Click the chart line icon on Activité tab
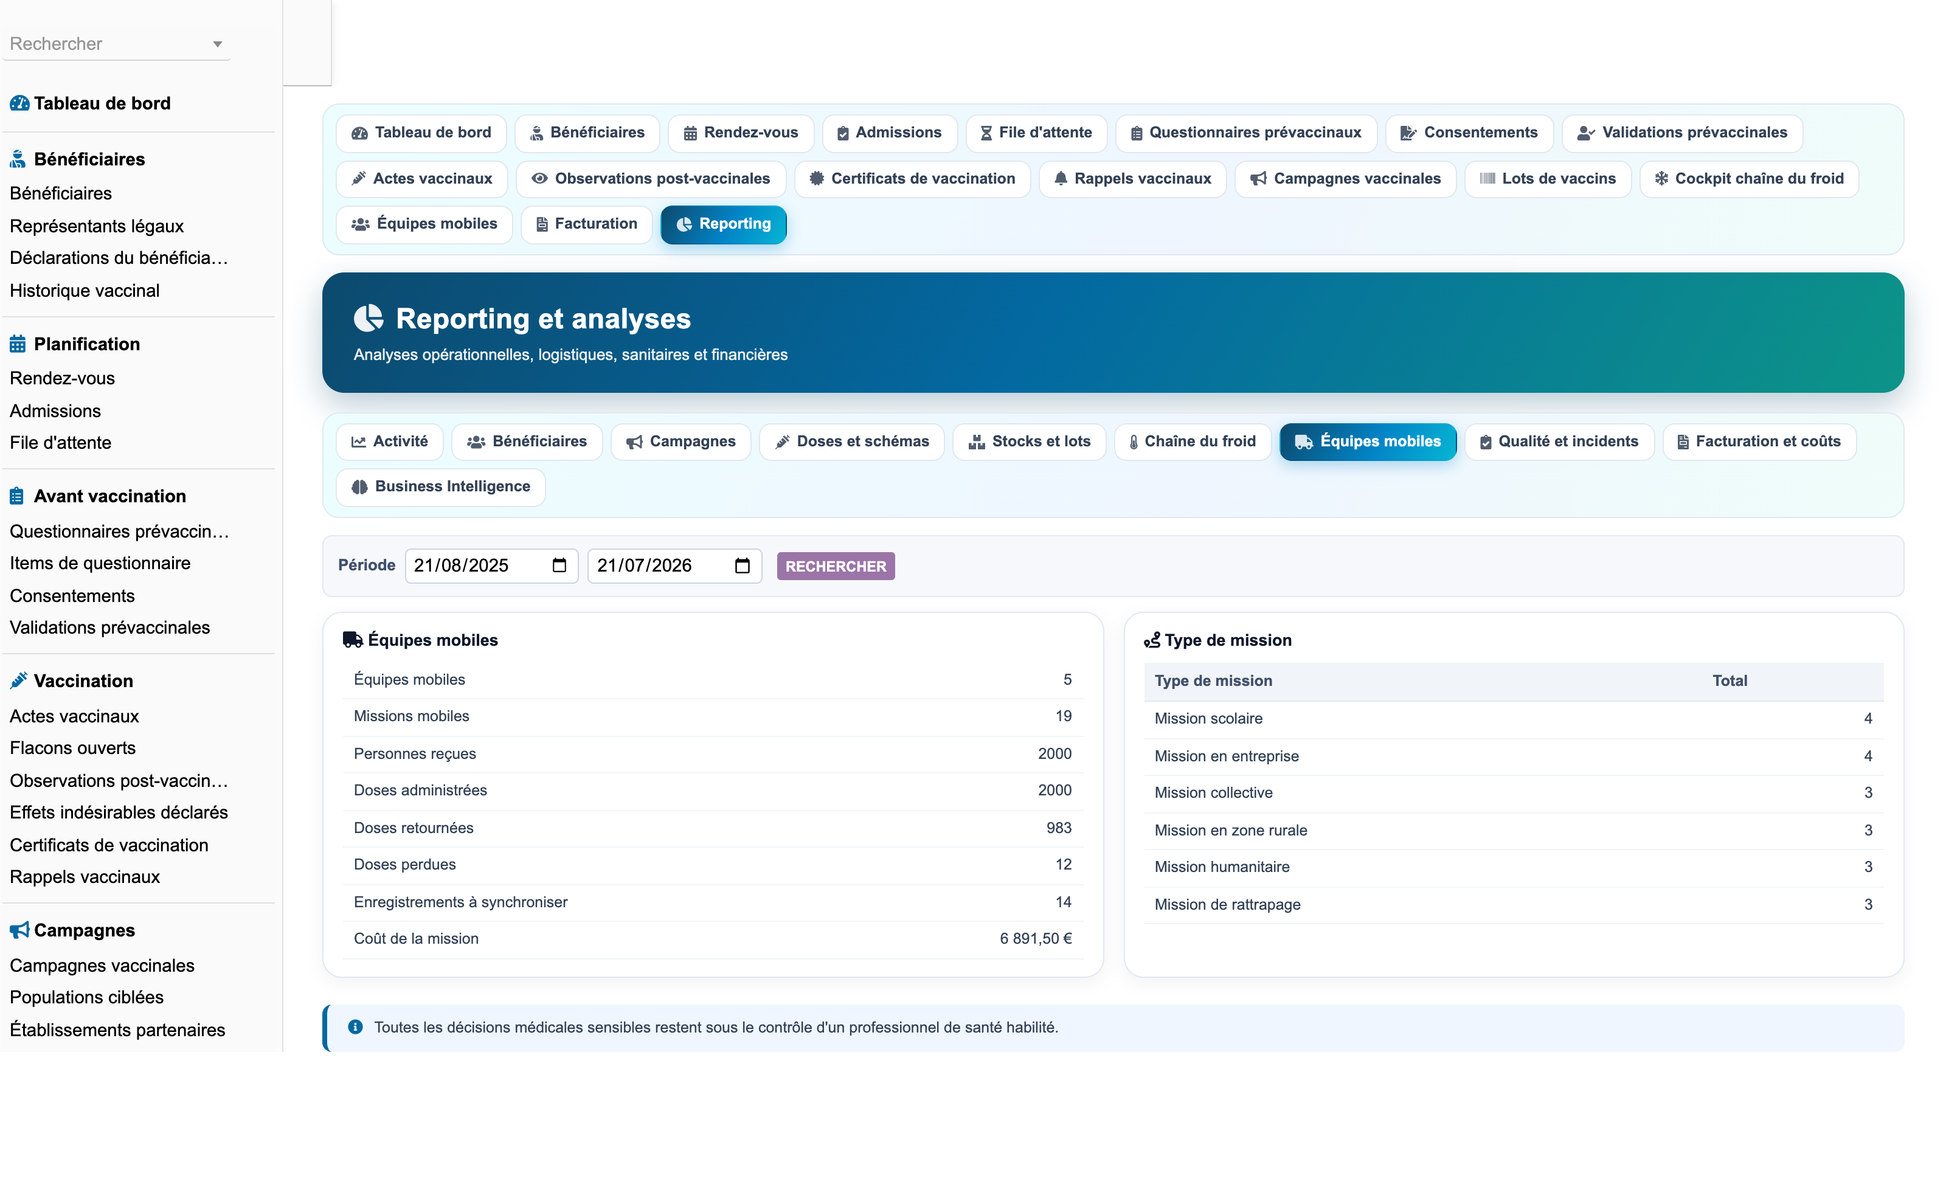 pos(358,442)
